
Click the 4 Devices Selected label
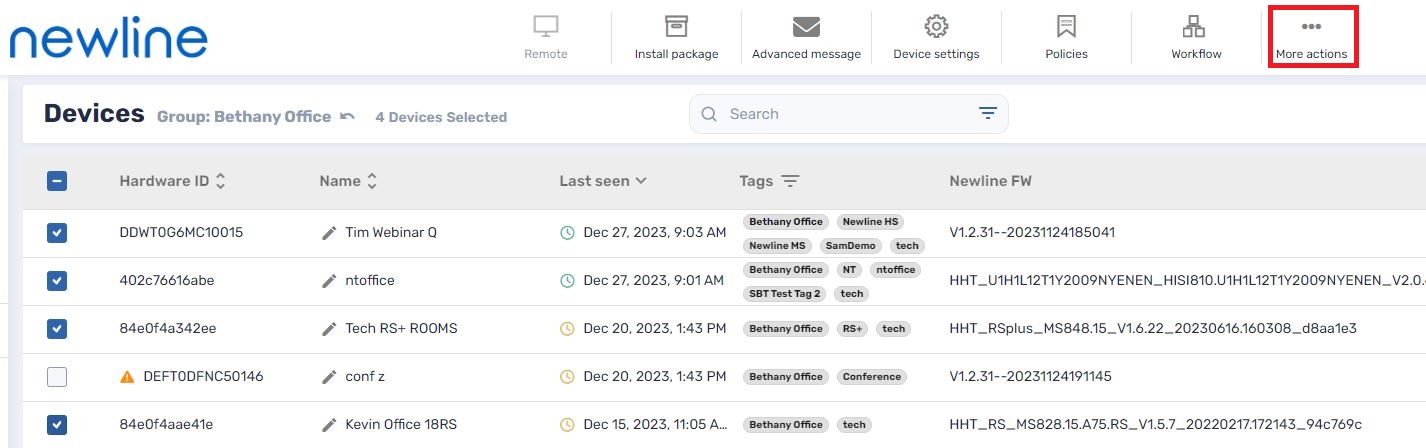(x=441, y=117)
